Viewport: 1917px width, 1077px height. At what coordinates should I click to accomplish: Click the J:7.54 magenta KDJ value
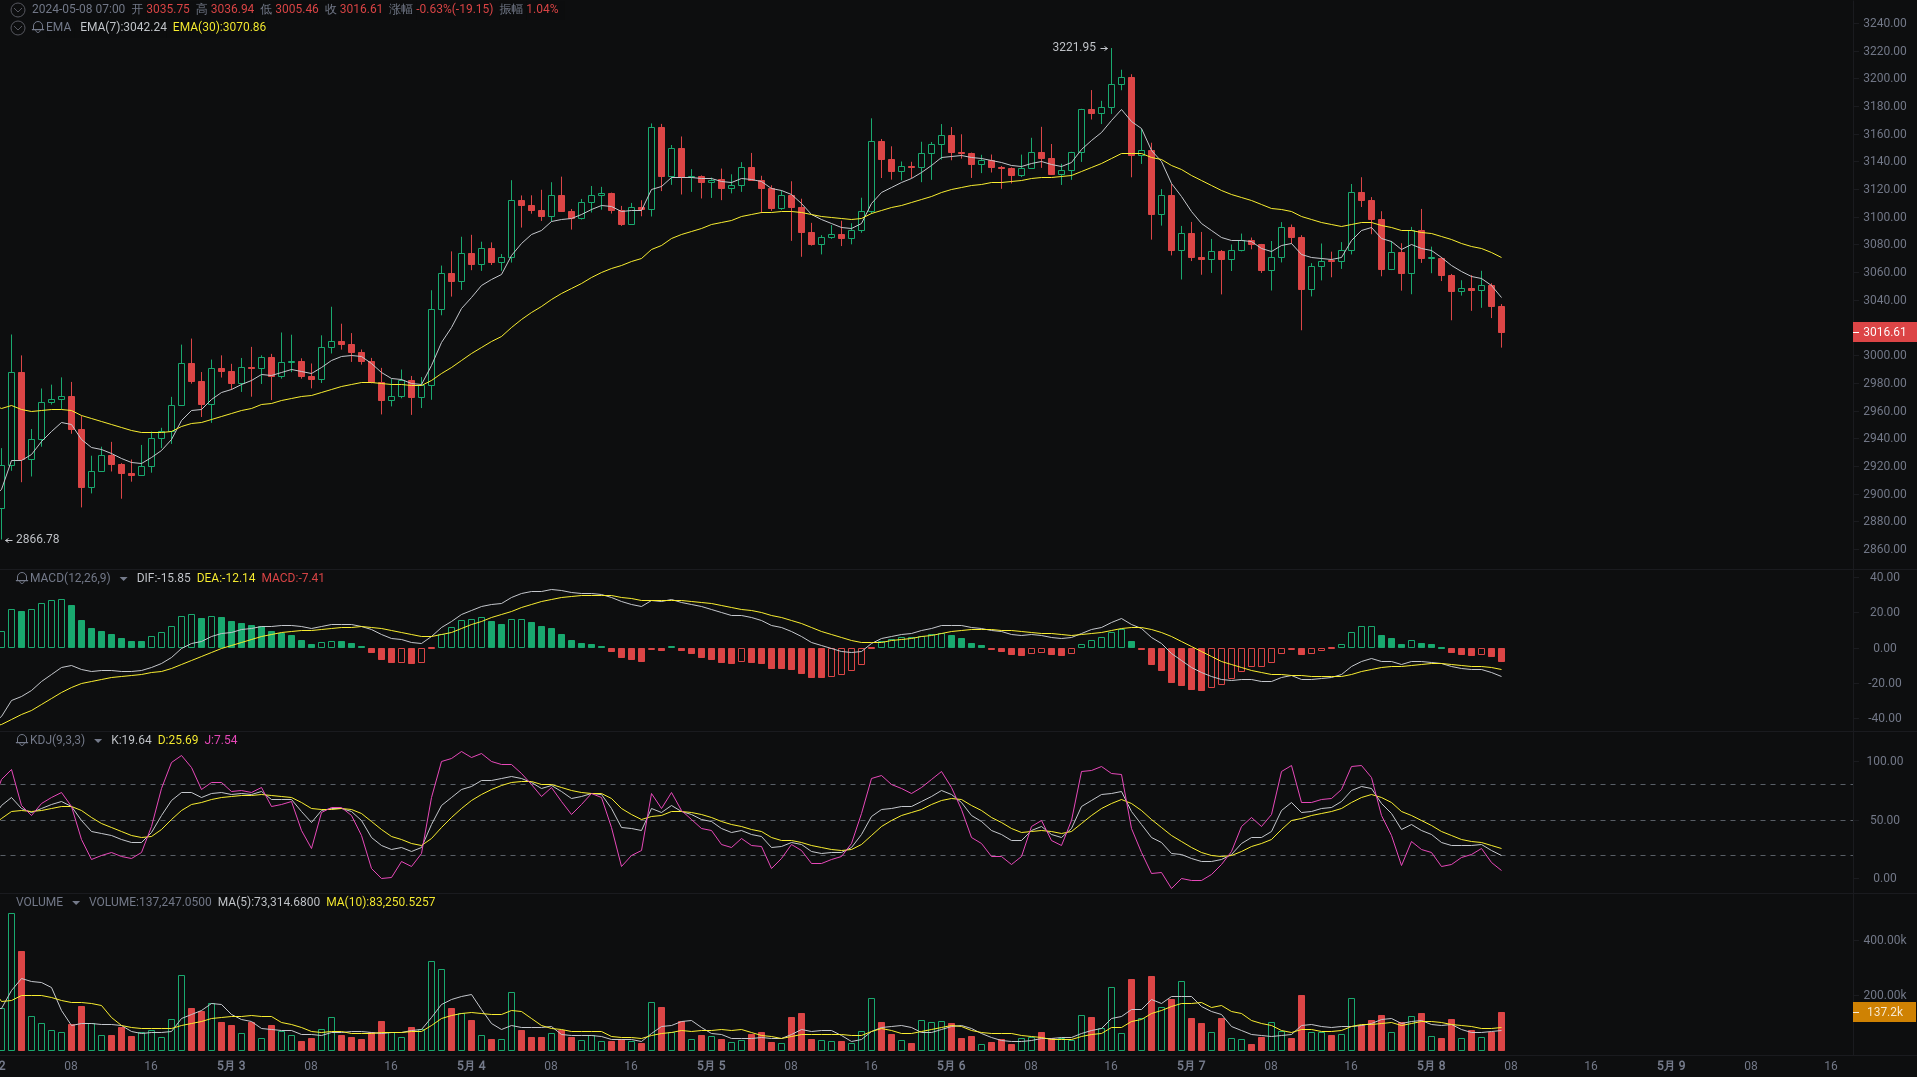[220, 740]
